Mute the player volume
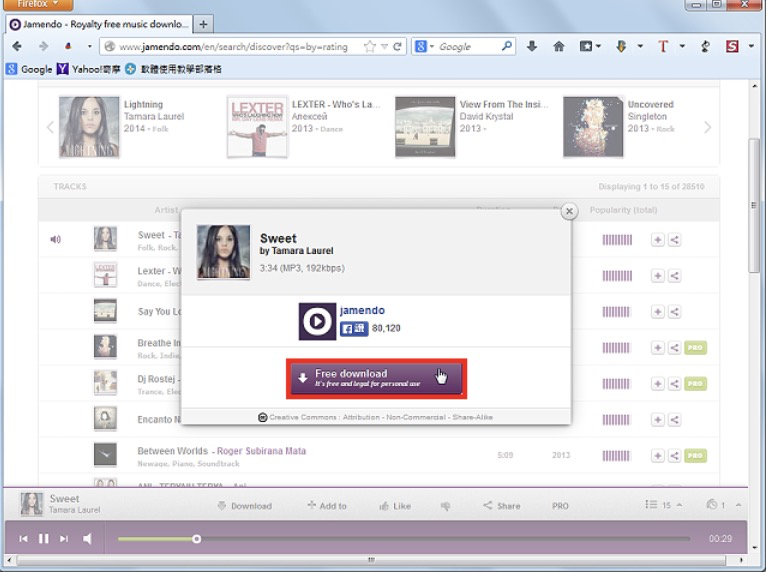The height and width of the screenshot is (572, 768). [x=87, y=539]
